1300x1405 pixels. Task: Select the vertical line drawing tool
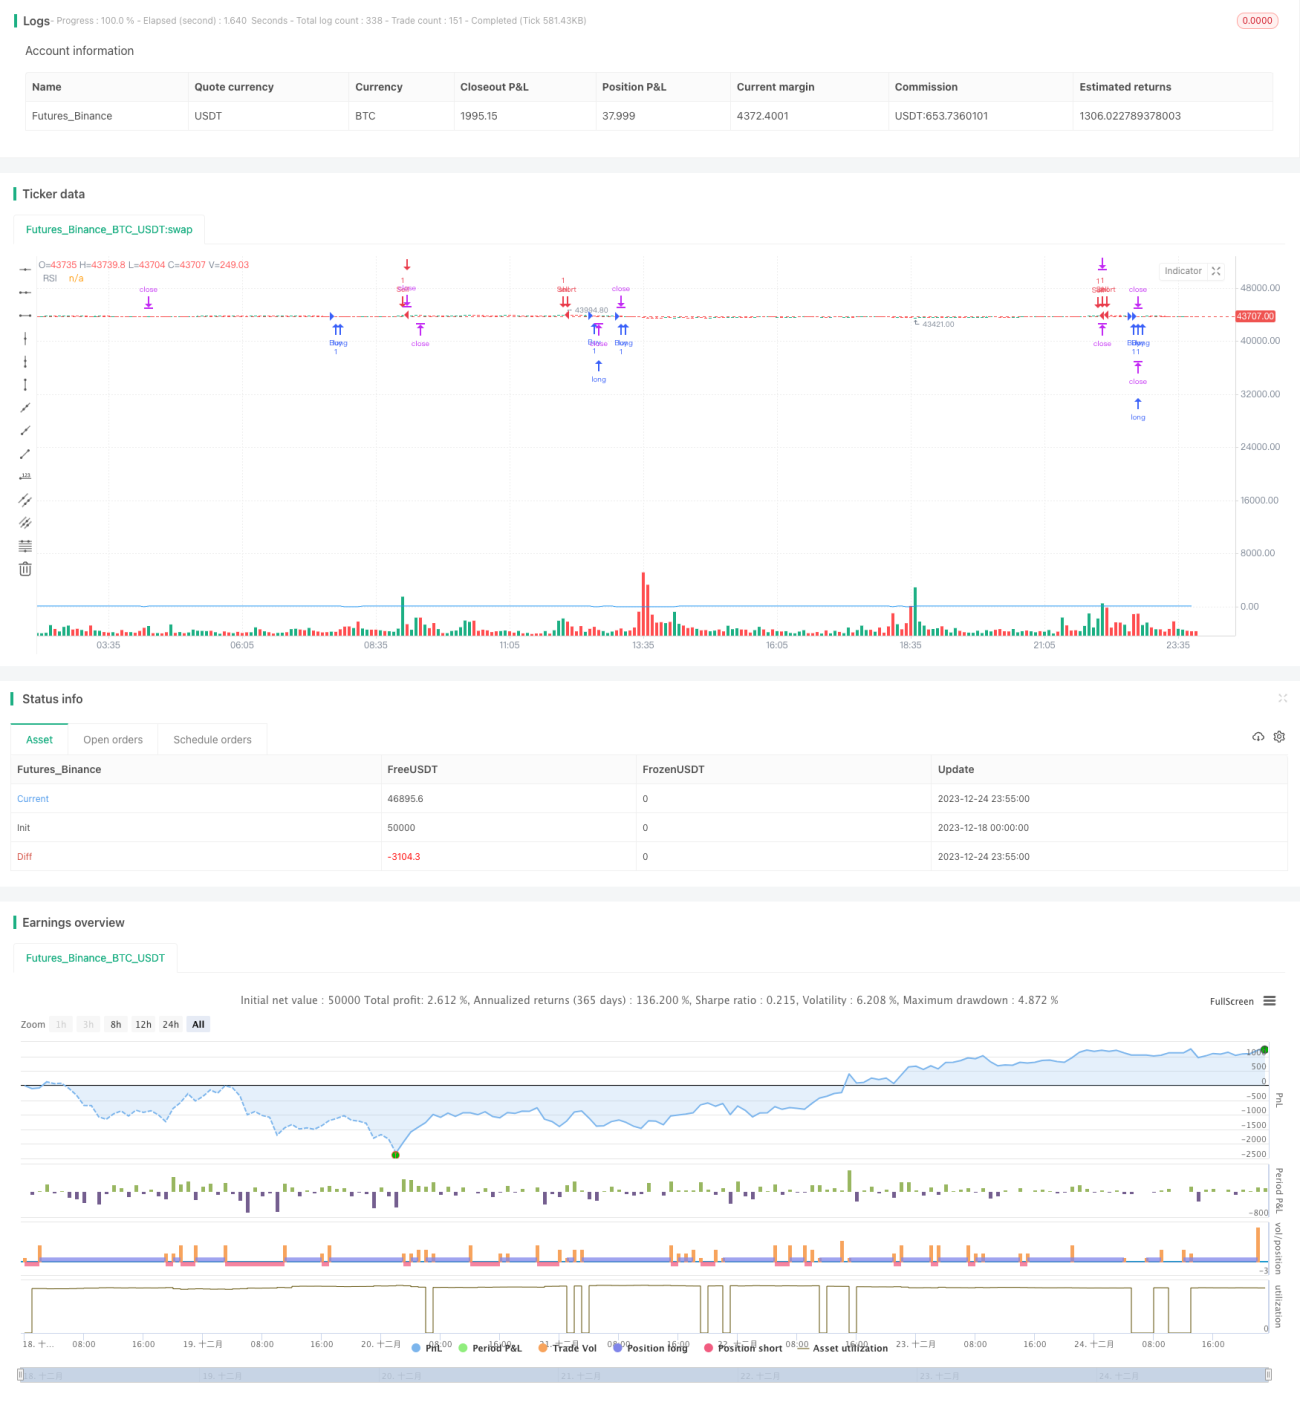[25, 338]
